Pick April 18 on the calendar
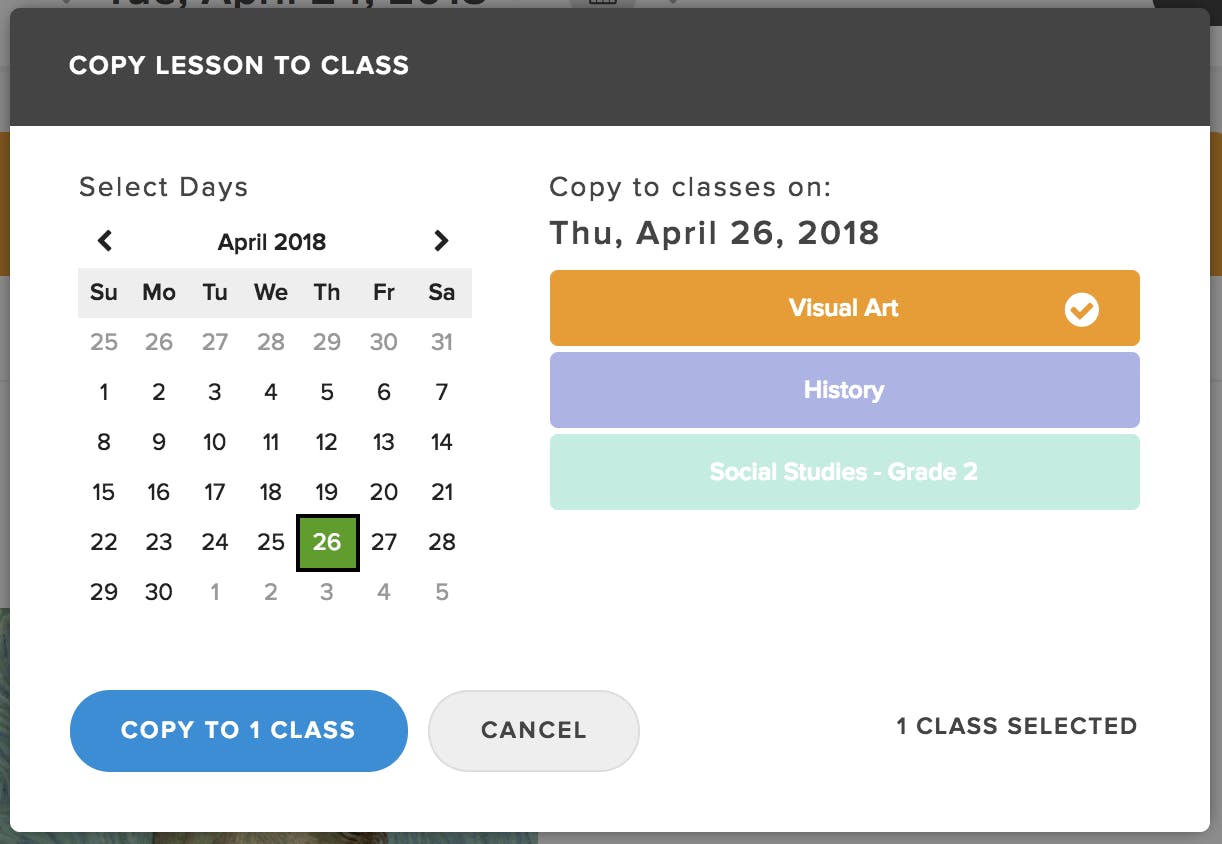The image size is (1222, 844). [271, 492]
